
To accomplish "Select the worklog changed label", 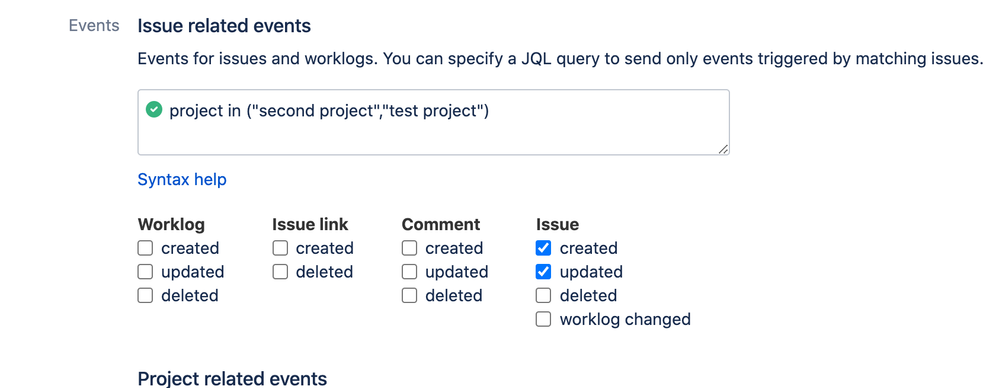I will 625,319.
